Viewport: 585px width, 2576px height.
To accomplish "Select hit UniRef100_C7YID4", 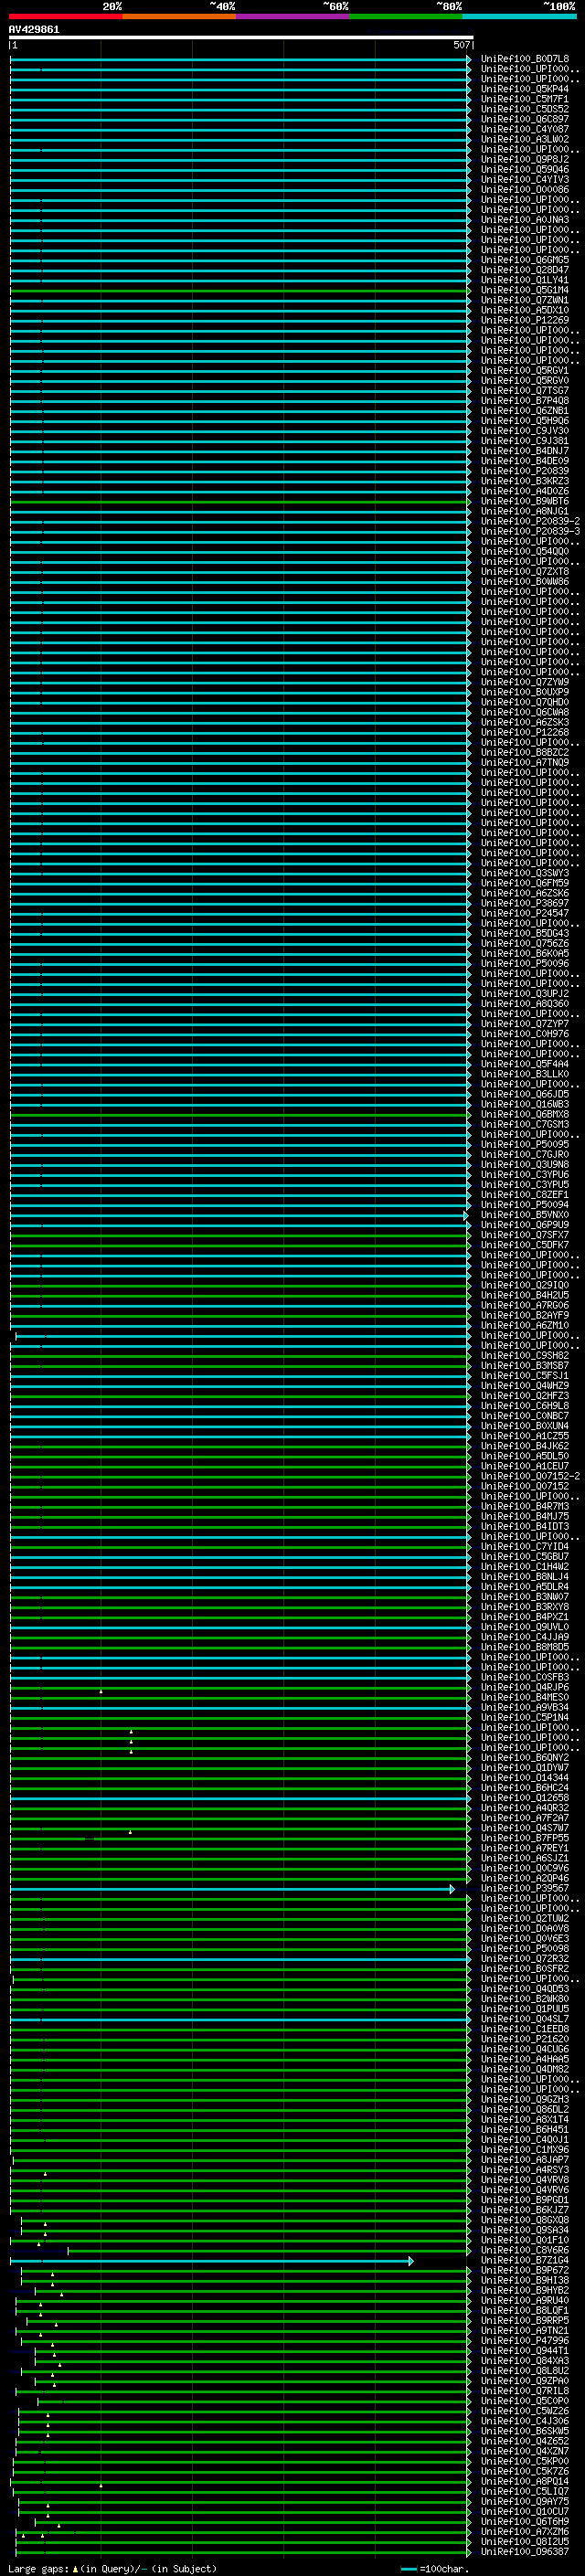I will click(524, 1547).
